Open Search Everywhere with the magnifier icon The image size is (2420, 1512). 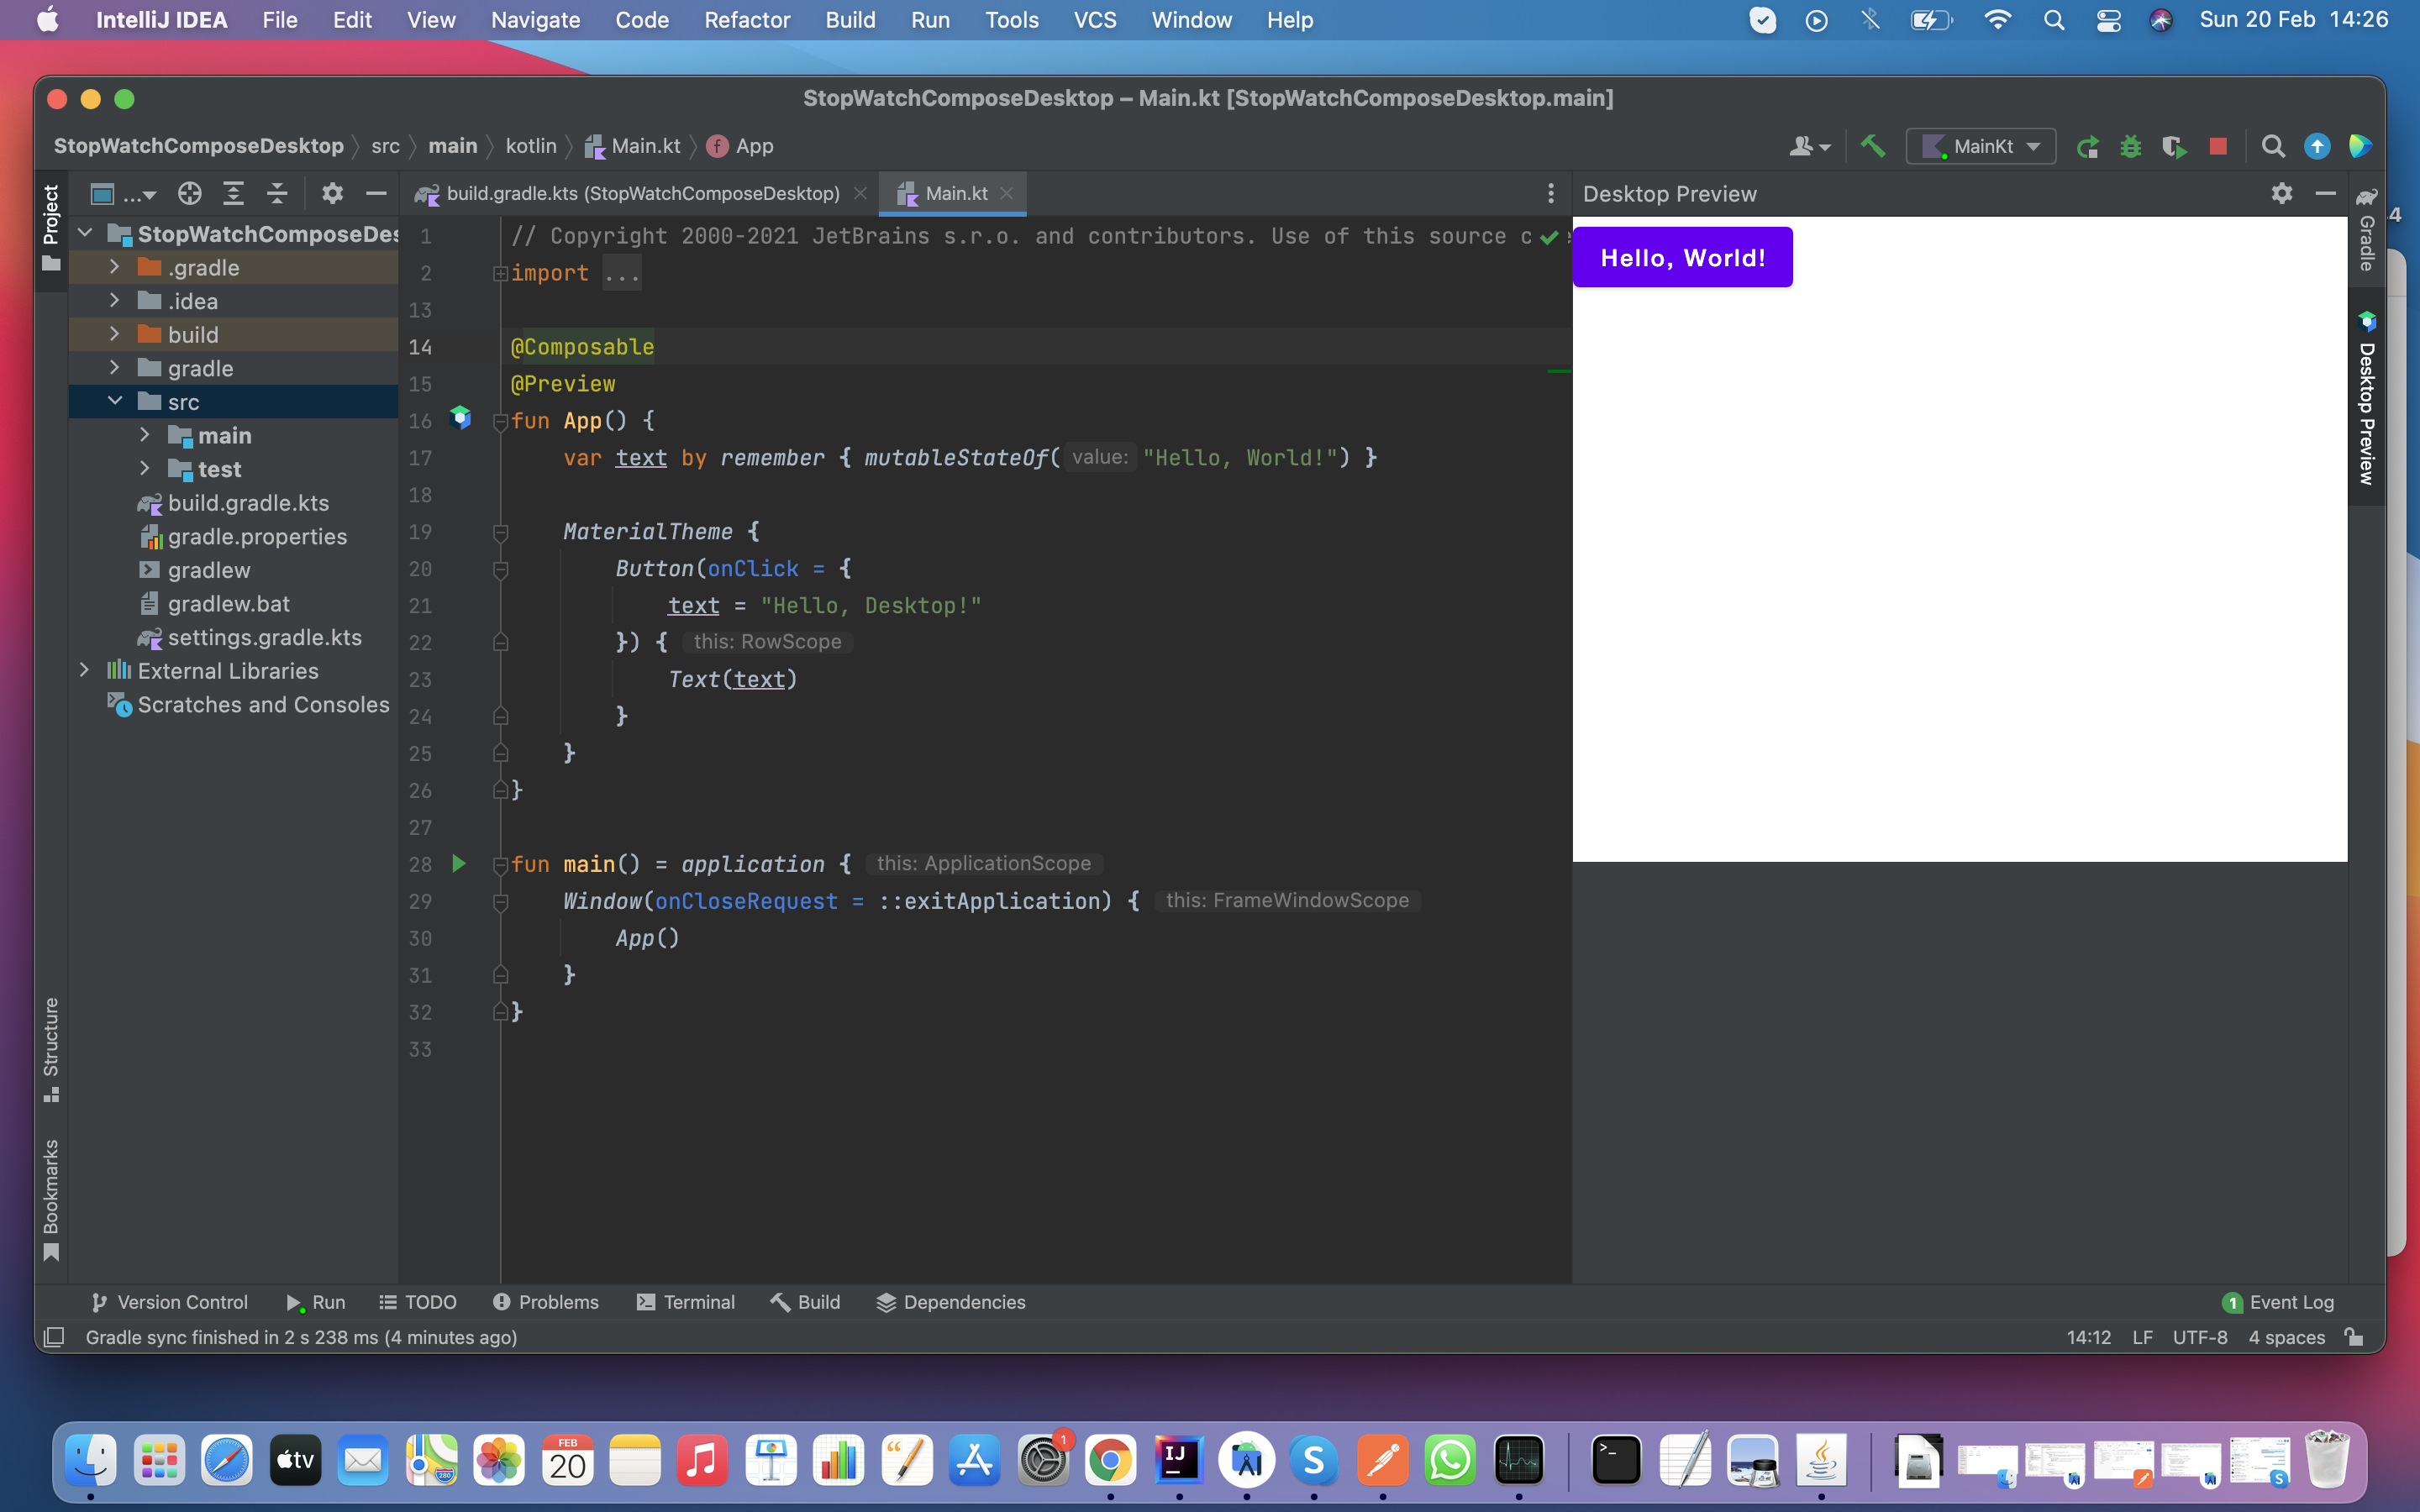[x=2273, y=146]
